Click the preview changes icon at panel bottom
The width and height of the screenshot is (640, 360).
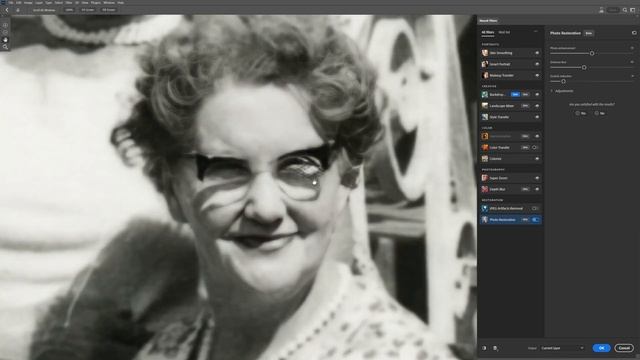tap(484, 348)
